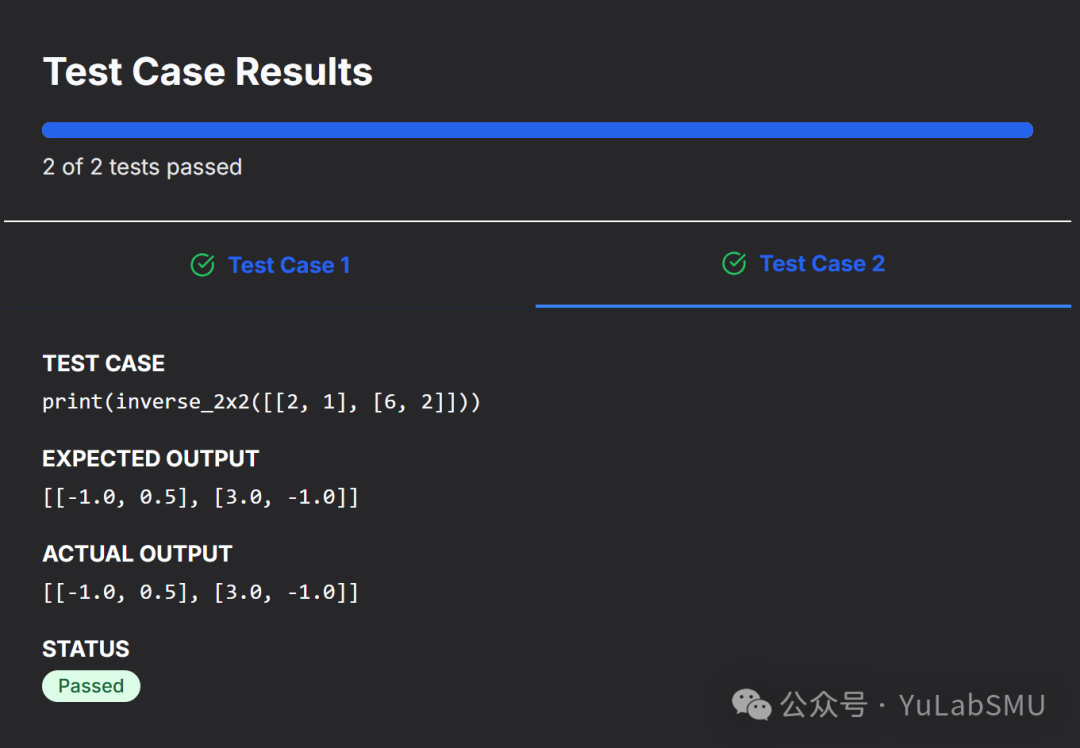
Task: Click the "2 of 2 tests passed" summary
Action: 142,167
